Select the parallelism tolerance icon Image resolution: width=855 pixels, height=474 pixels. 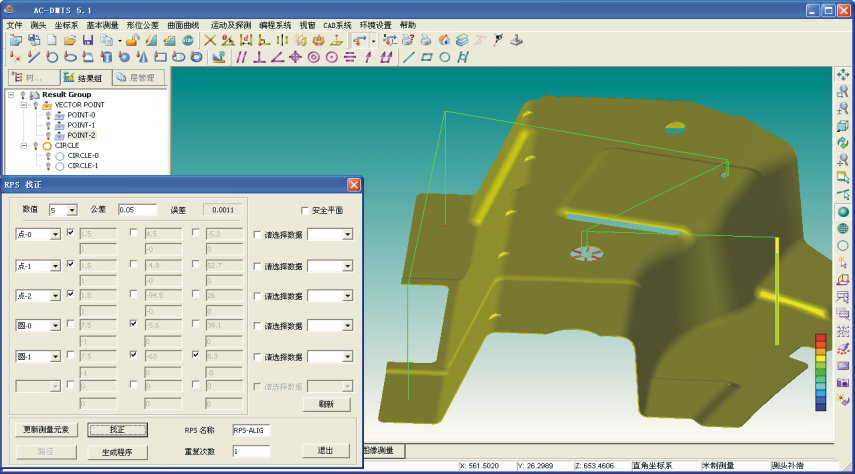[x=241, y=57]
